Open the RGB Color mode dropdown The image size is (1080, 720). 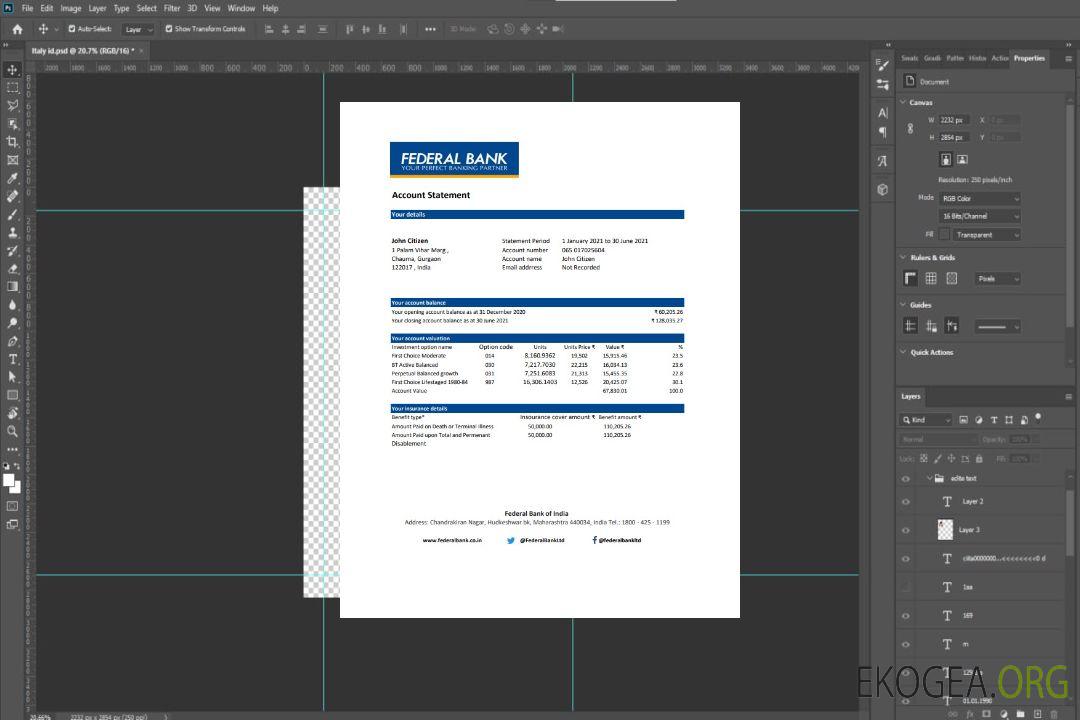click(x=979, y=198)
